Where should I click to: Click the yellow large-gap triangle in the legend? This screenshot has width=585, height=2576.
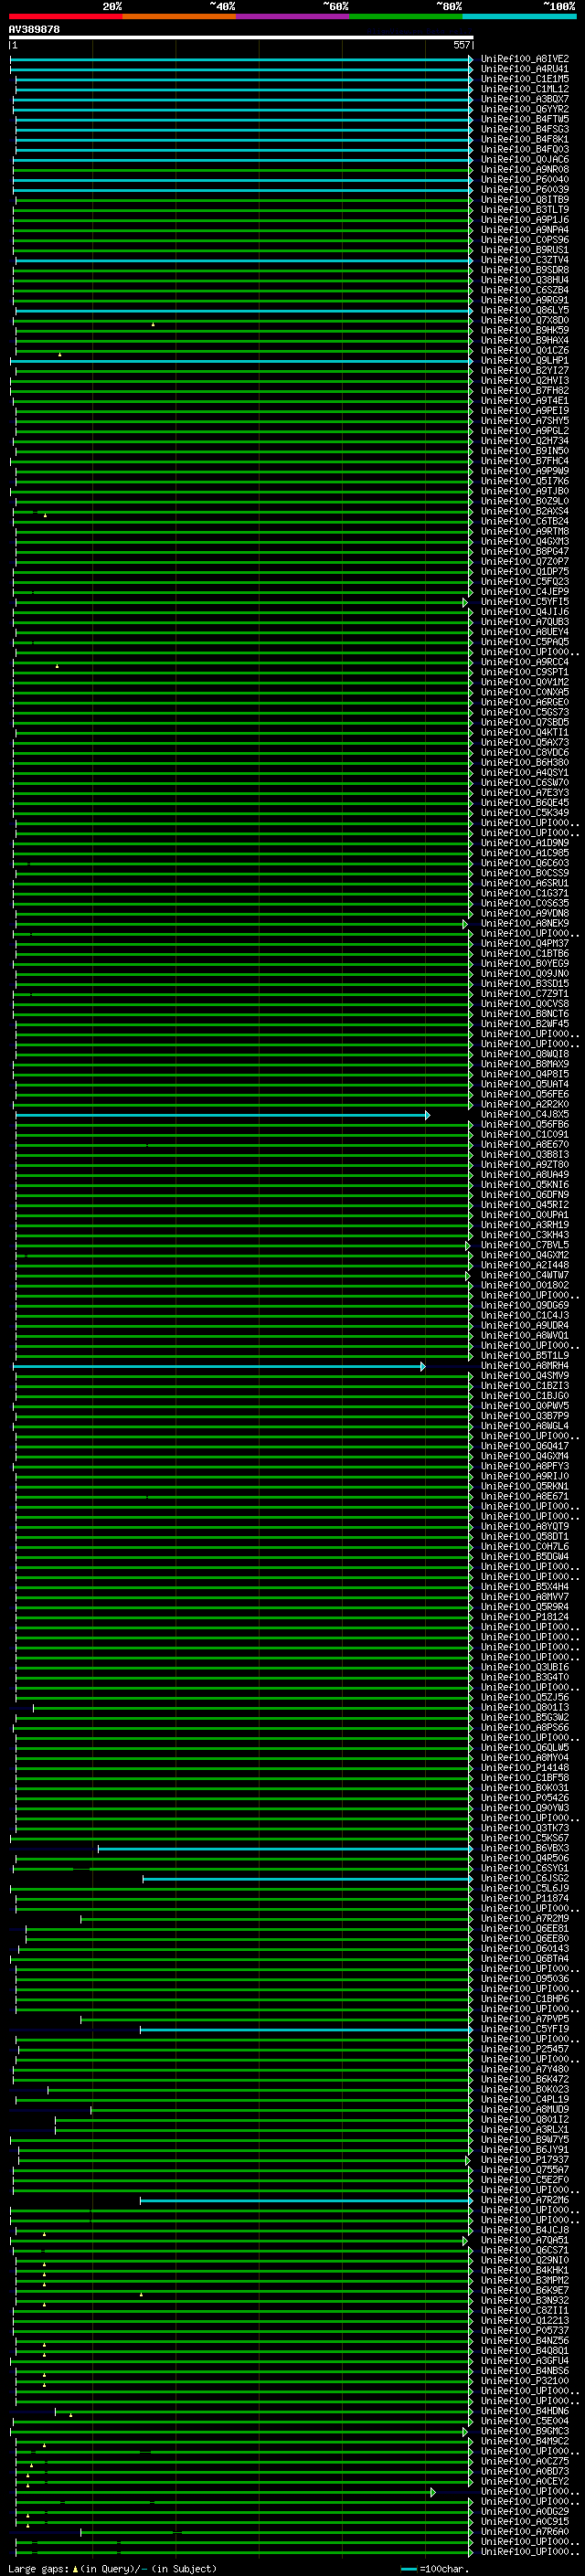tap(75, 2568)
